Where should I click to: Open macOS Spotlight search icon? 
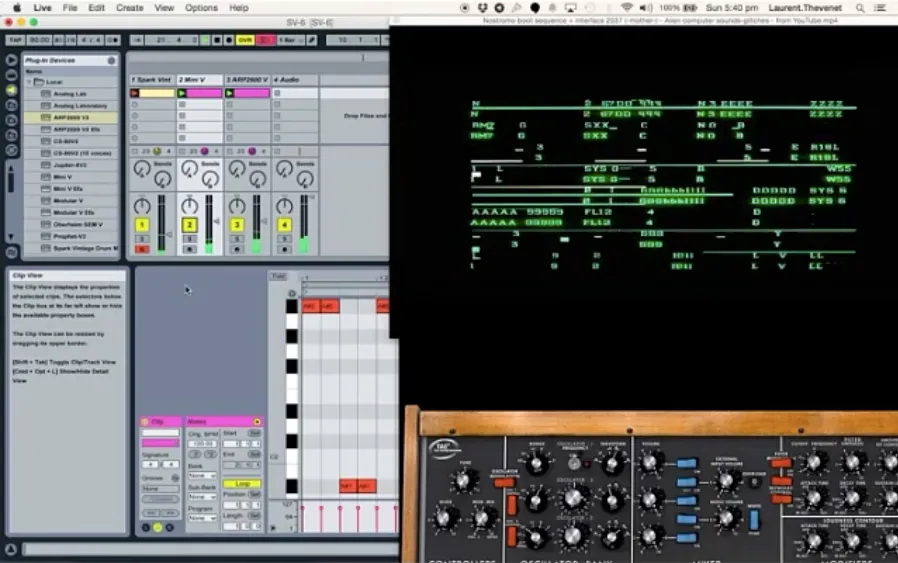pyautogui.click(x=860, y=8)
